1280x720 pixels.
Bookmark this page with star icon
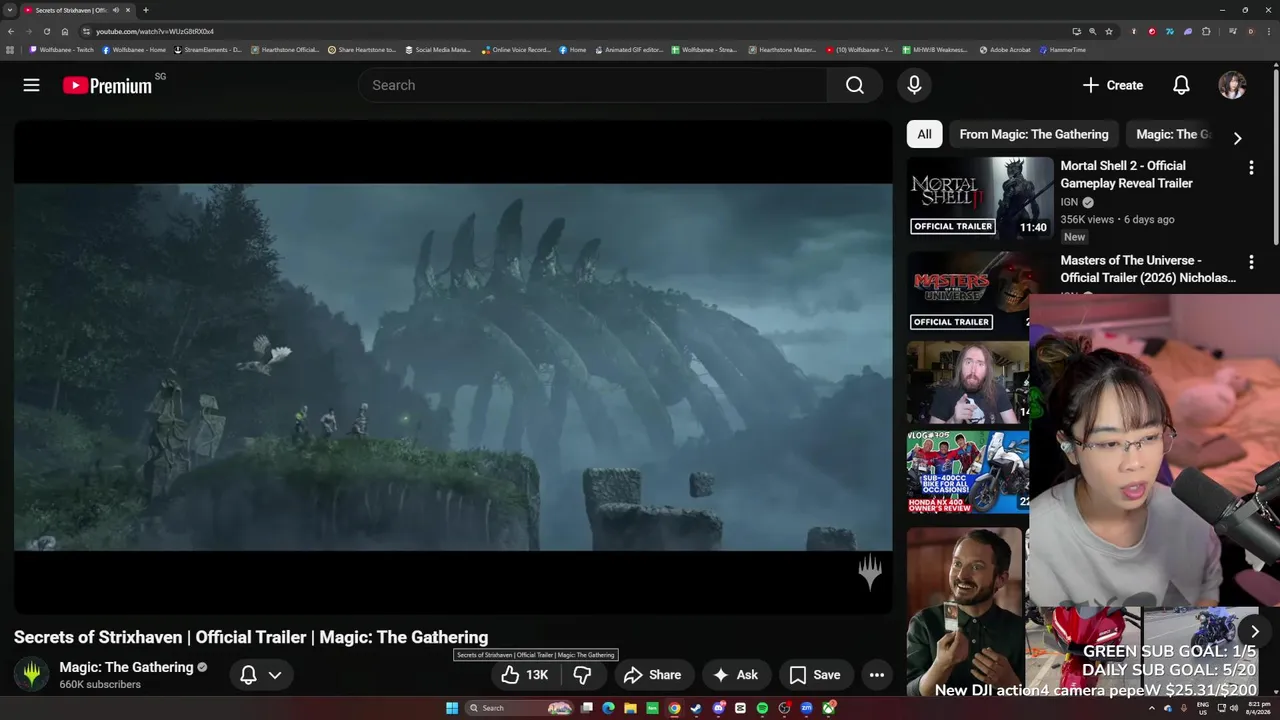coord(1109,31)
